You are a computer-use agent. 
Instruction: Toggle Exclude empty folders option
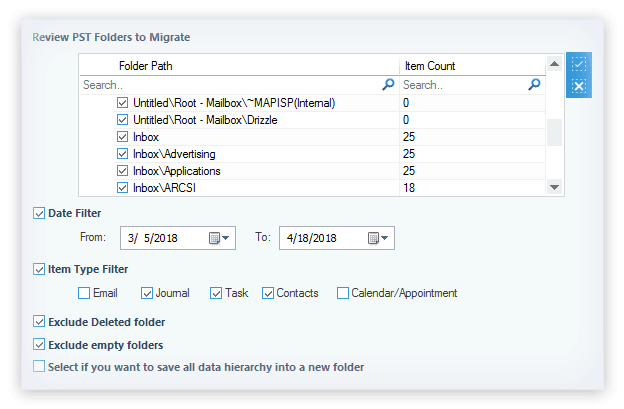(x=39, y=345)
